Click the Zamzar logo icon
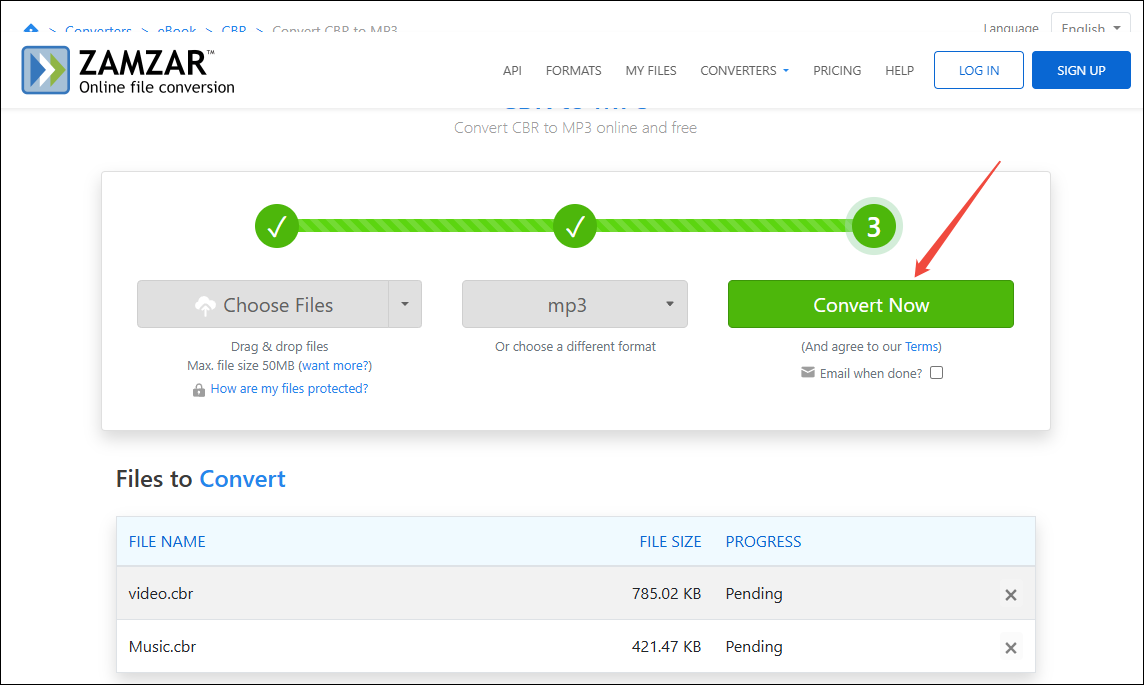The image size is (1144, 685). click(45, 70)
